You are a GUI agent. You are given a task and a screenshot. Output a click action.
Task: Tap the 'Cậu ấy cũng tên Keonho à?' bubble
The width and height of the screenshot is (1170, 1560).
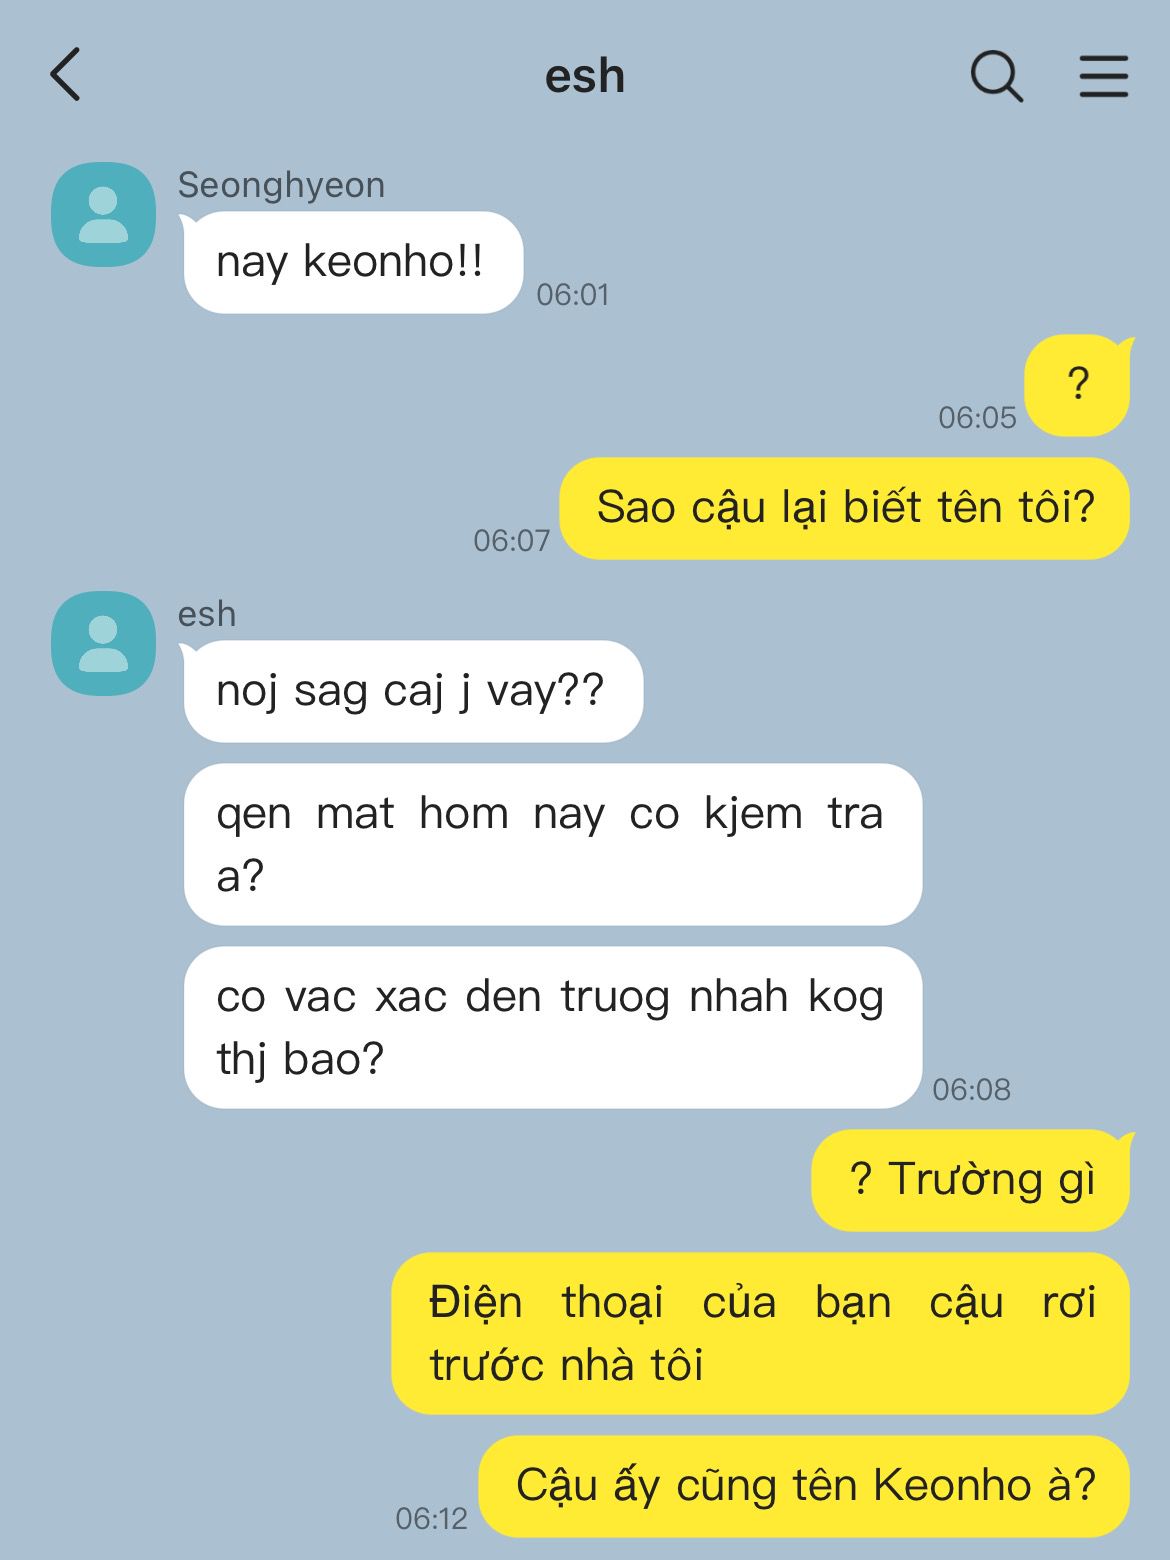pos(805,1486)
